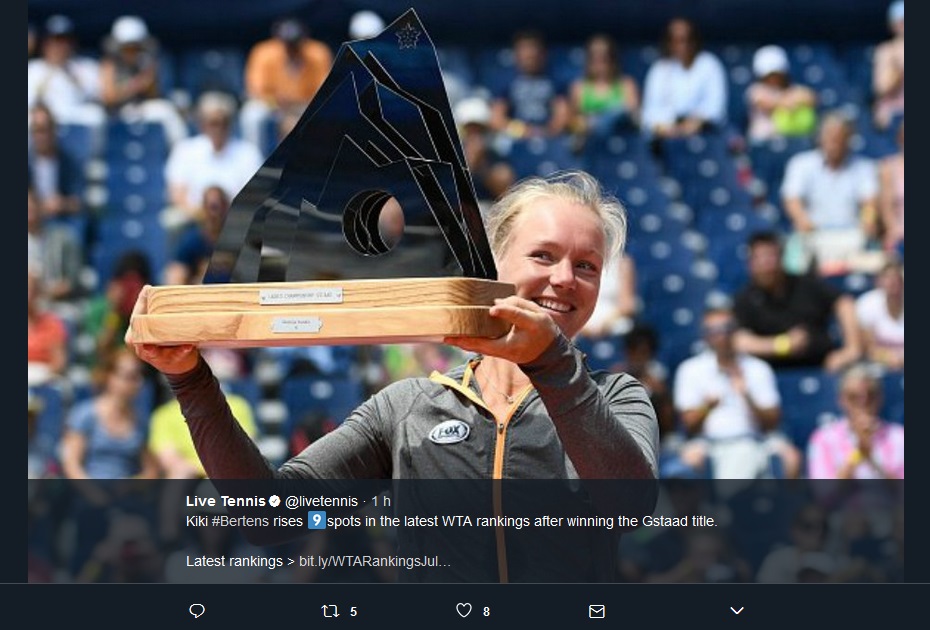Click the tweet text mentioning the Gstaad title
This screenshot has height=630, width=930.
[x=451, y=521]
